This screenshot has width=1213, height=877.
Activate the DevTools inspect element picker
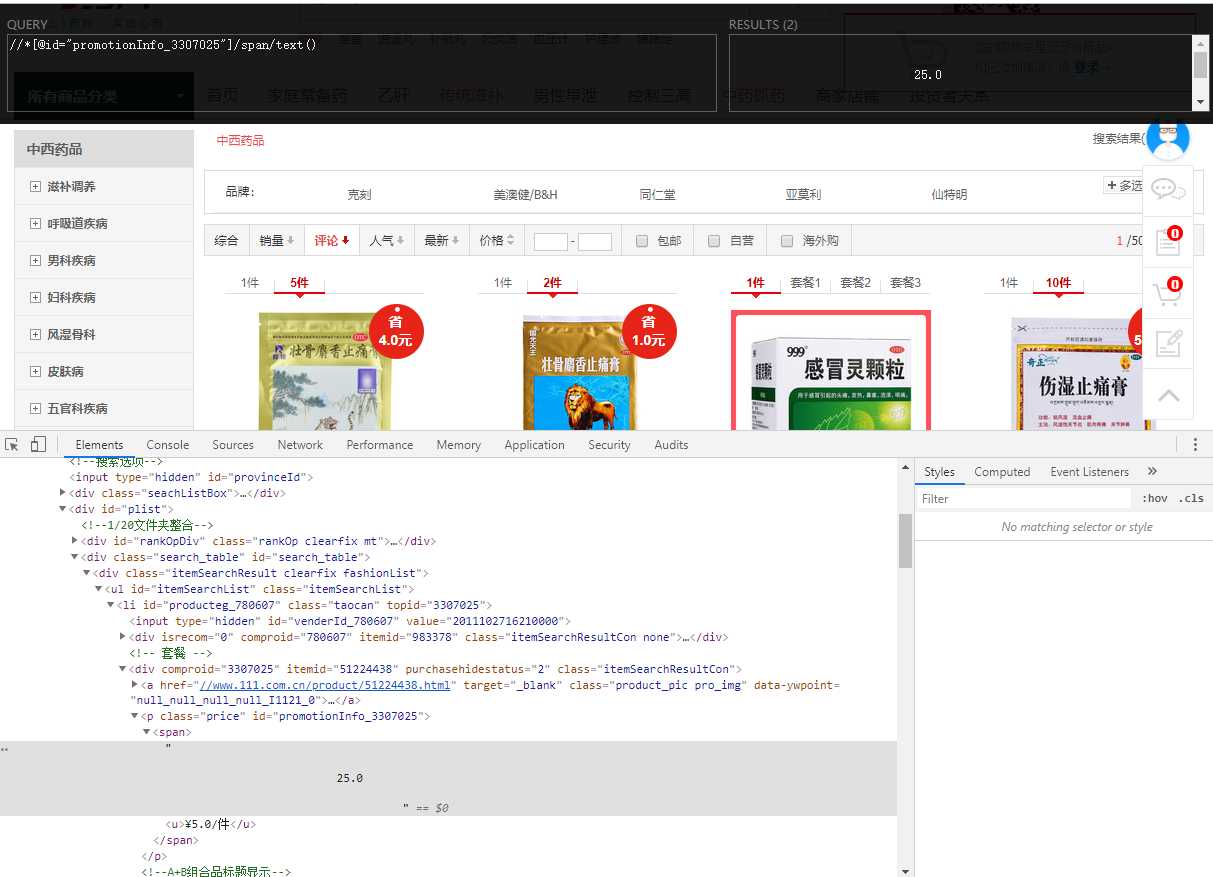coord(12,445)
